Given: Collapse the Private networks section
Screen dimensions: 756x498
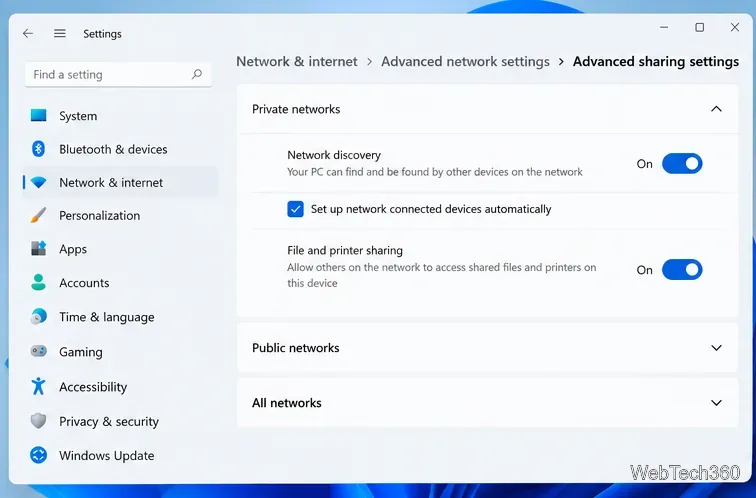Looking at the screenshot, I should click(x=716, y=109).
